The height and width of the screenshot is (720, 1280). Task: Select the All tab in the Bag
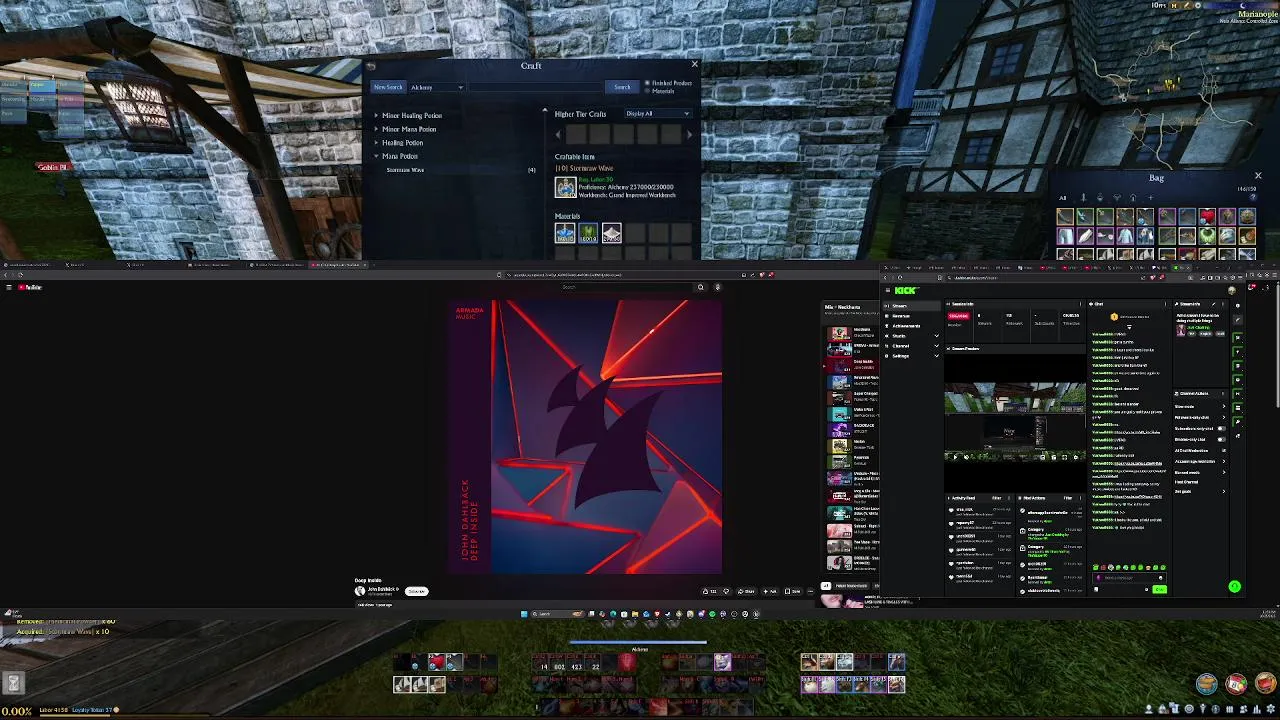1063,198
